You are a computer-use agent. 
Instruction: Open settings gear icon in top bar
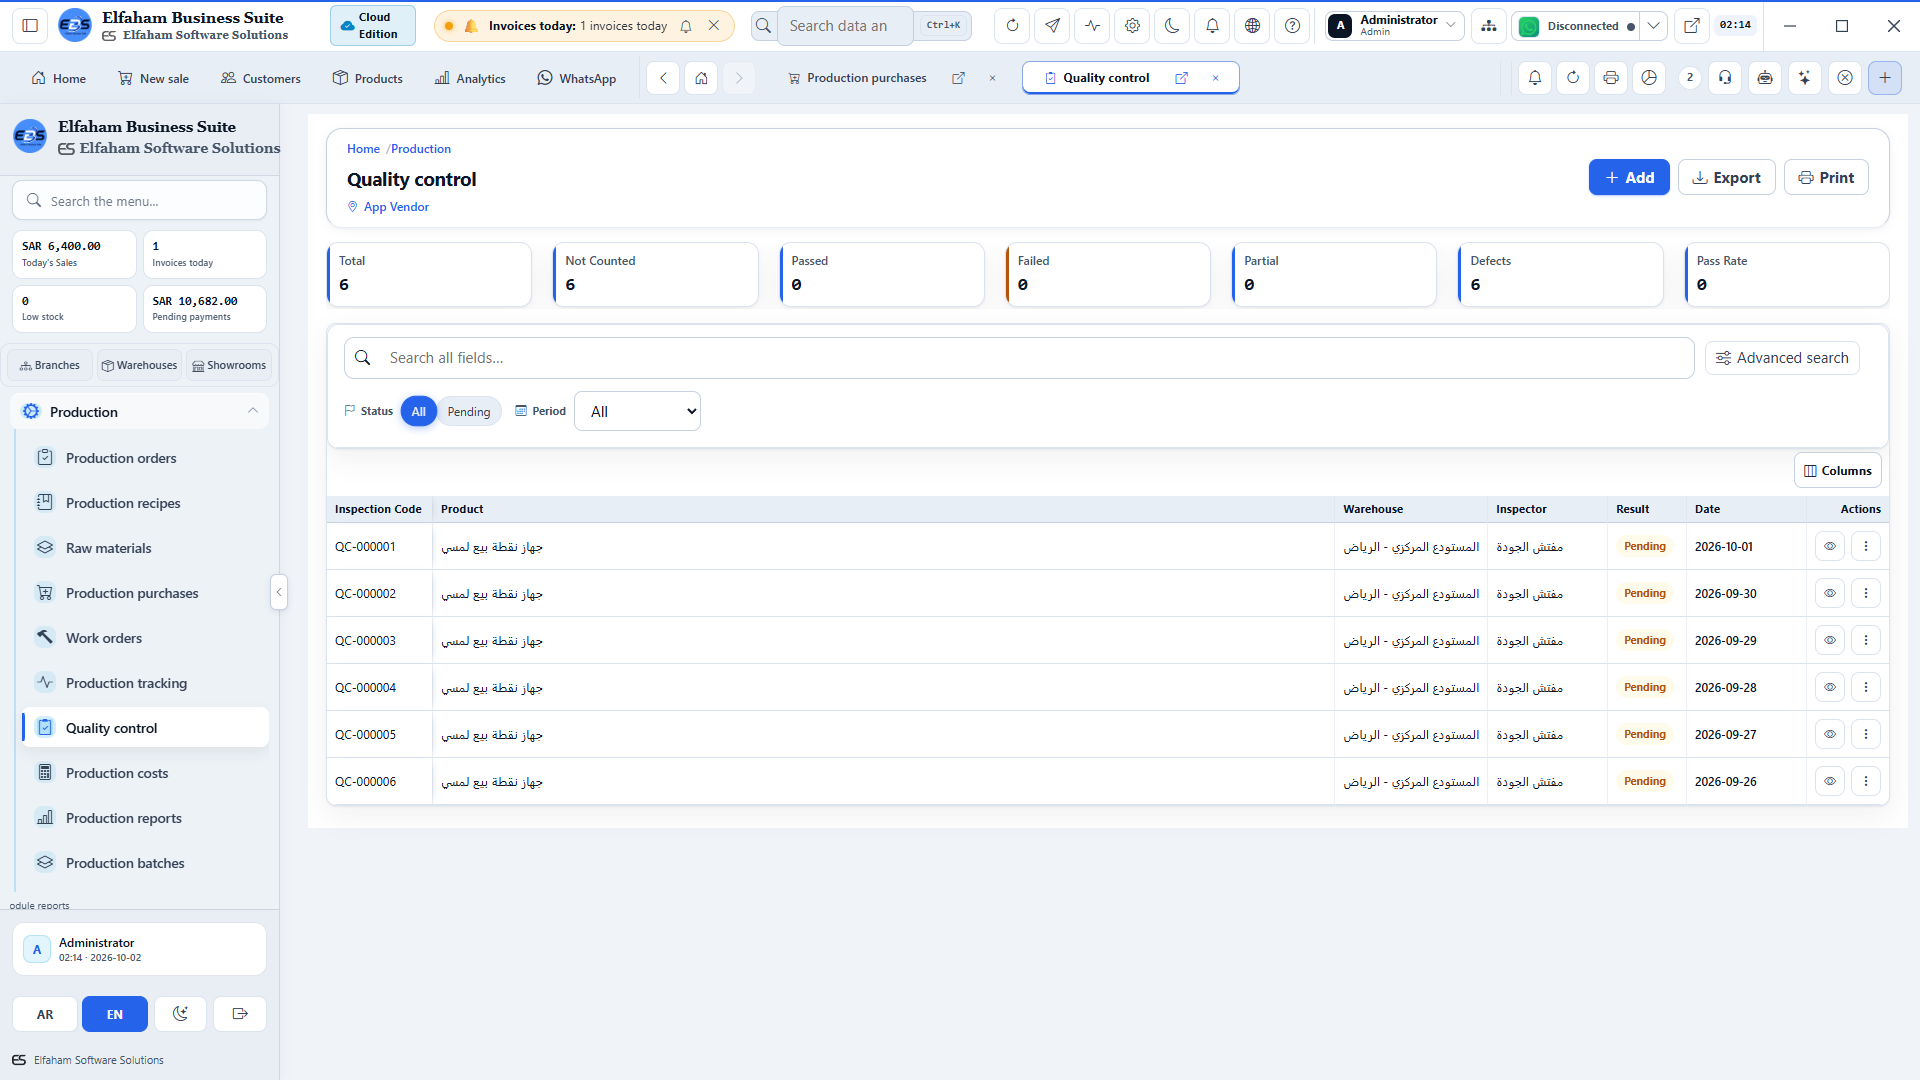1132,26
